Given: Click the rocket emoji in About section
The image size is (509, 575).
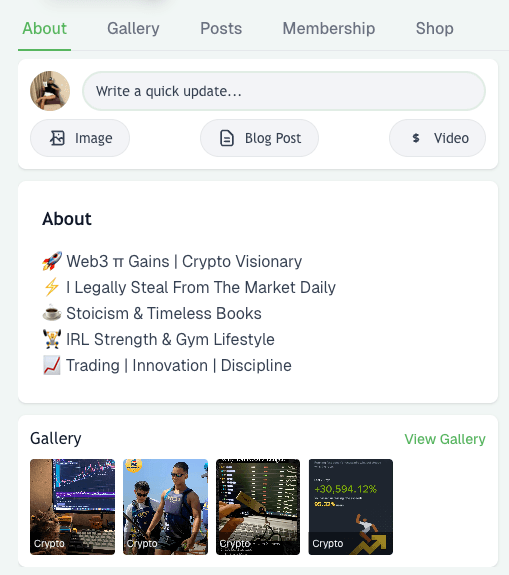Looking at the screenshot, I should pyautogui.click(x=52, y=261).
